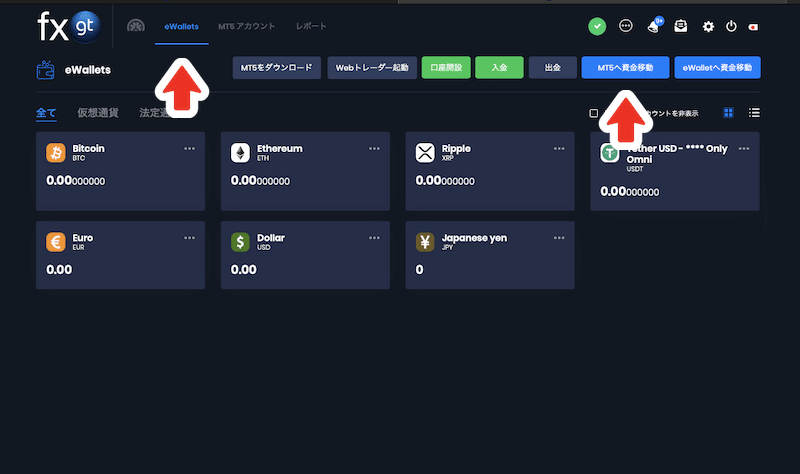Click the Japanese yen wallet name
The height and width of the screenshot is (474, 800).
(474, 238)
